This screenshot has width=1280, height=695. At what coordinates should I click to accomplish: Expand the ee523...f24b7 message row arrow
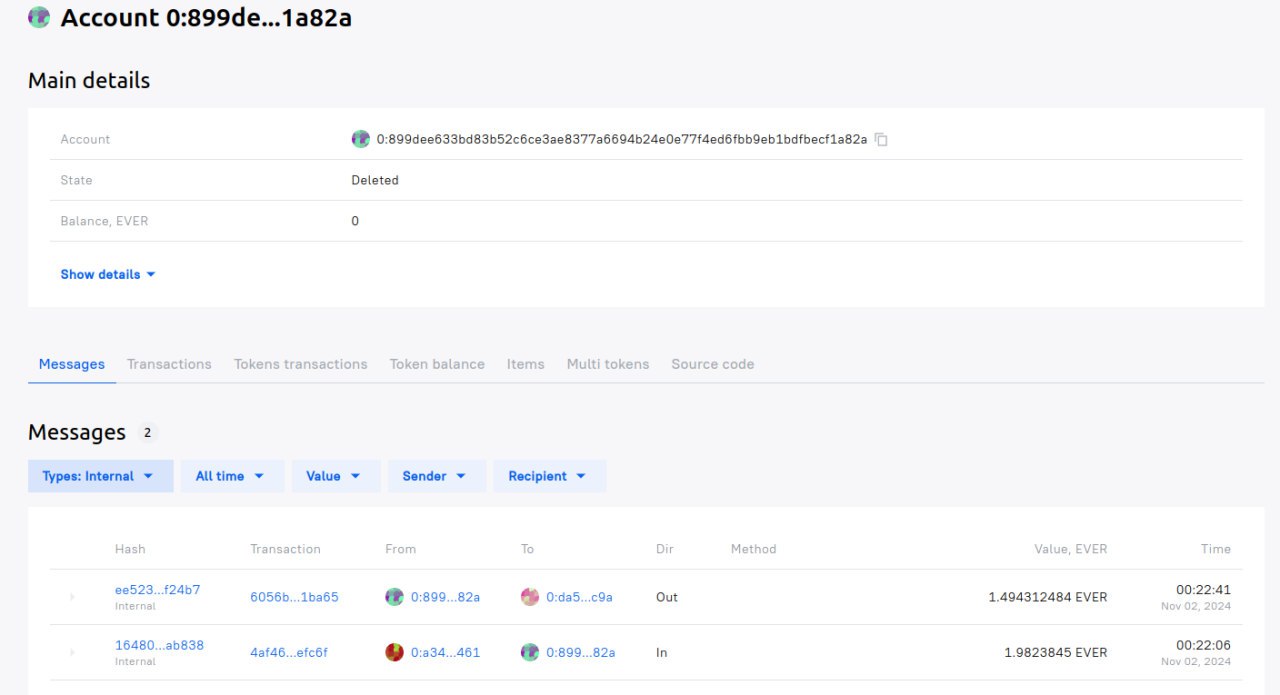tap(72, 597)
